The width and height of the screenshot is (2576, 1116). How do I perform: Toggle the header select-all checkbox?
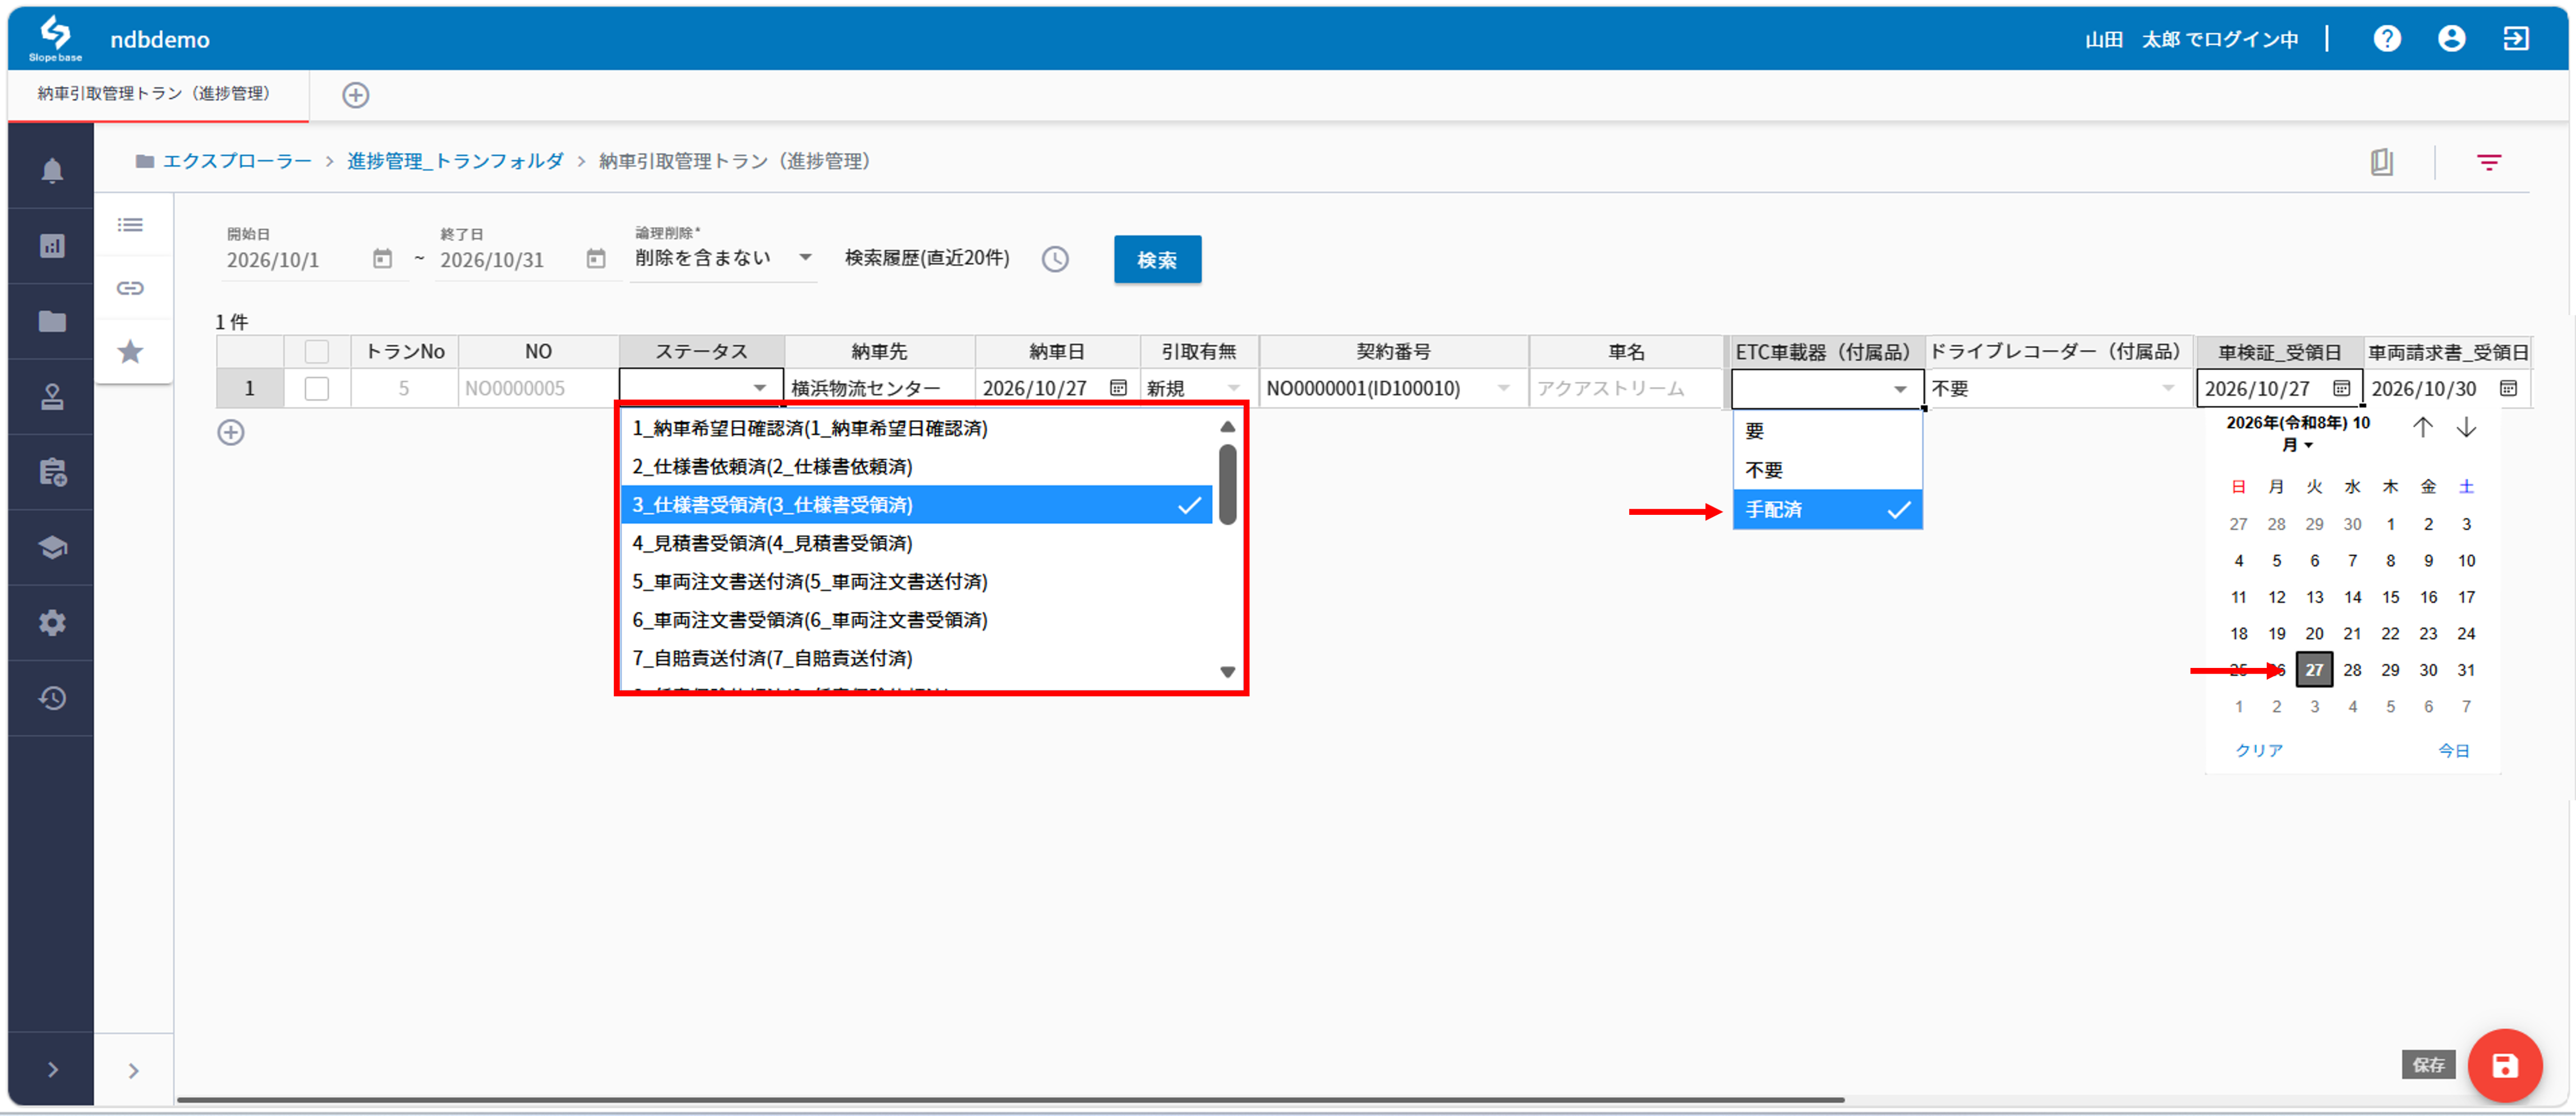(316, 352)
